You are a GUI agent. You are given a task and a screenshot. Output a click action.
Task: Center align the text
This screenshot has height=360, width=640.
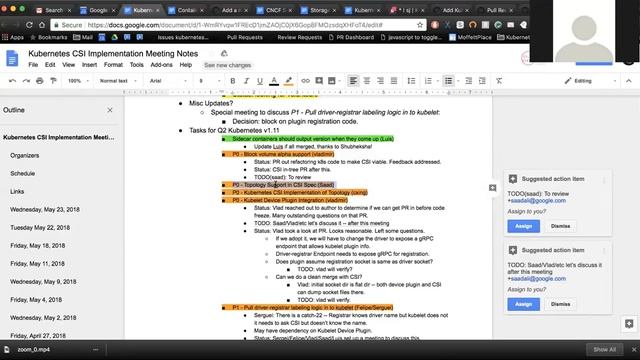tap(367, 81)
